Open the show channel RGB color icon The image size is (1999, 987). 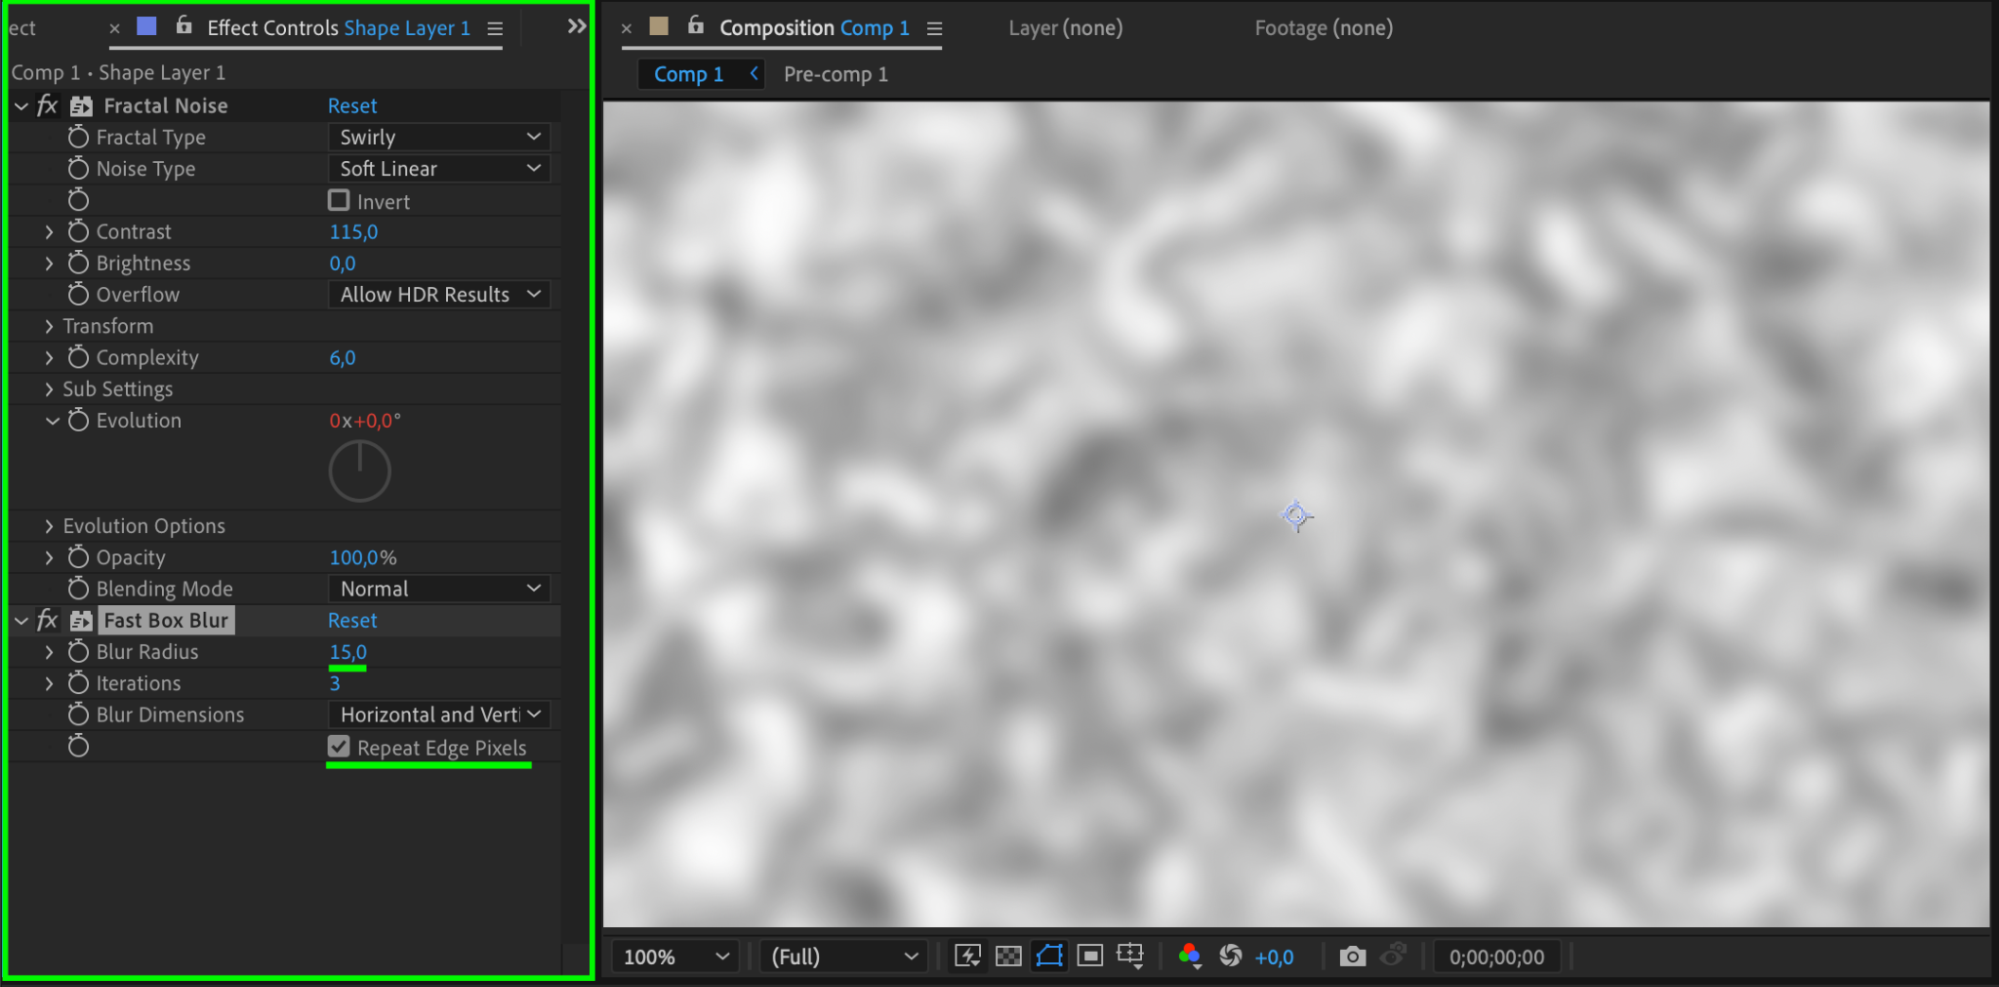(x=1189, y=956)
